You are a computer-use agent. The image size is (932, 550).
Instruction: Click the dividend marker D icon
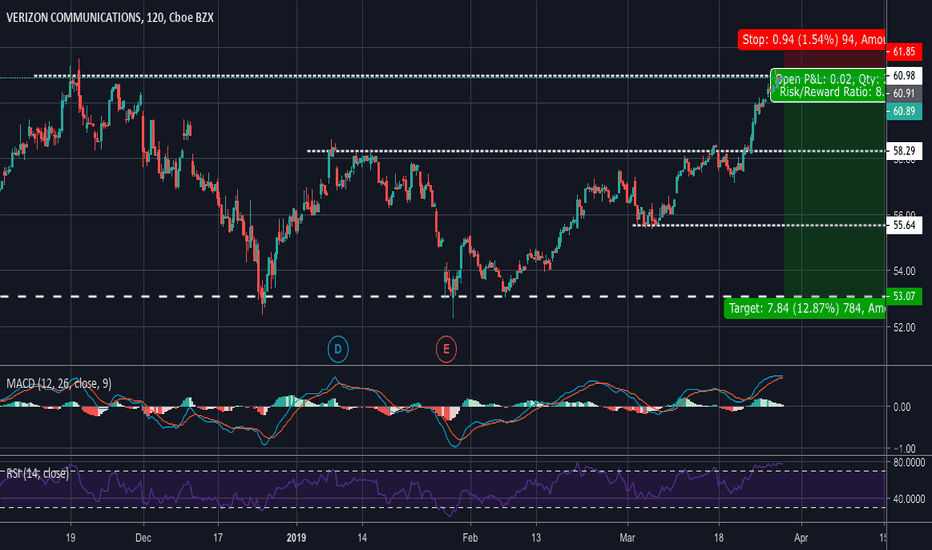tap(338, 349)
